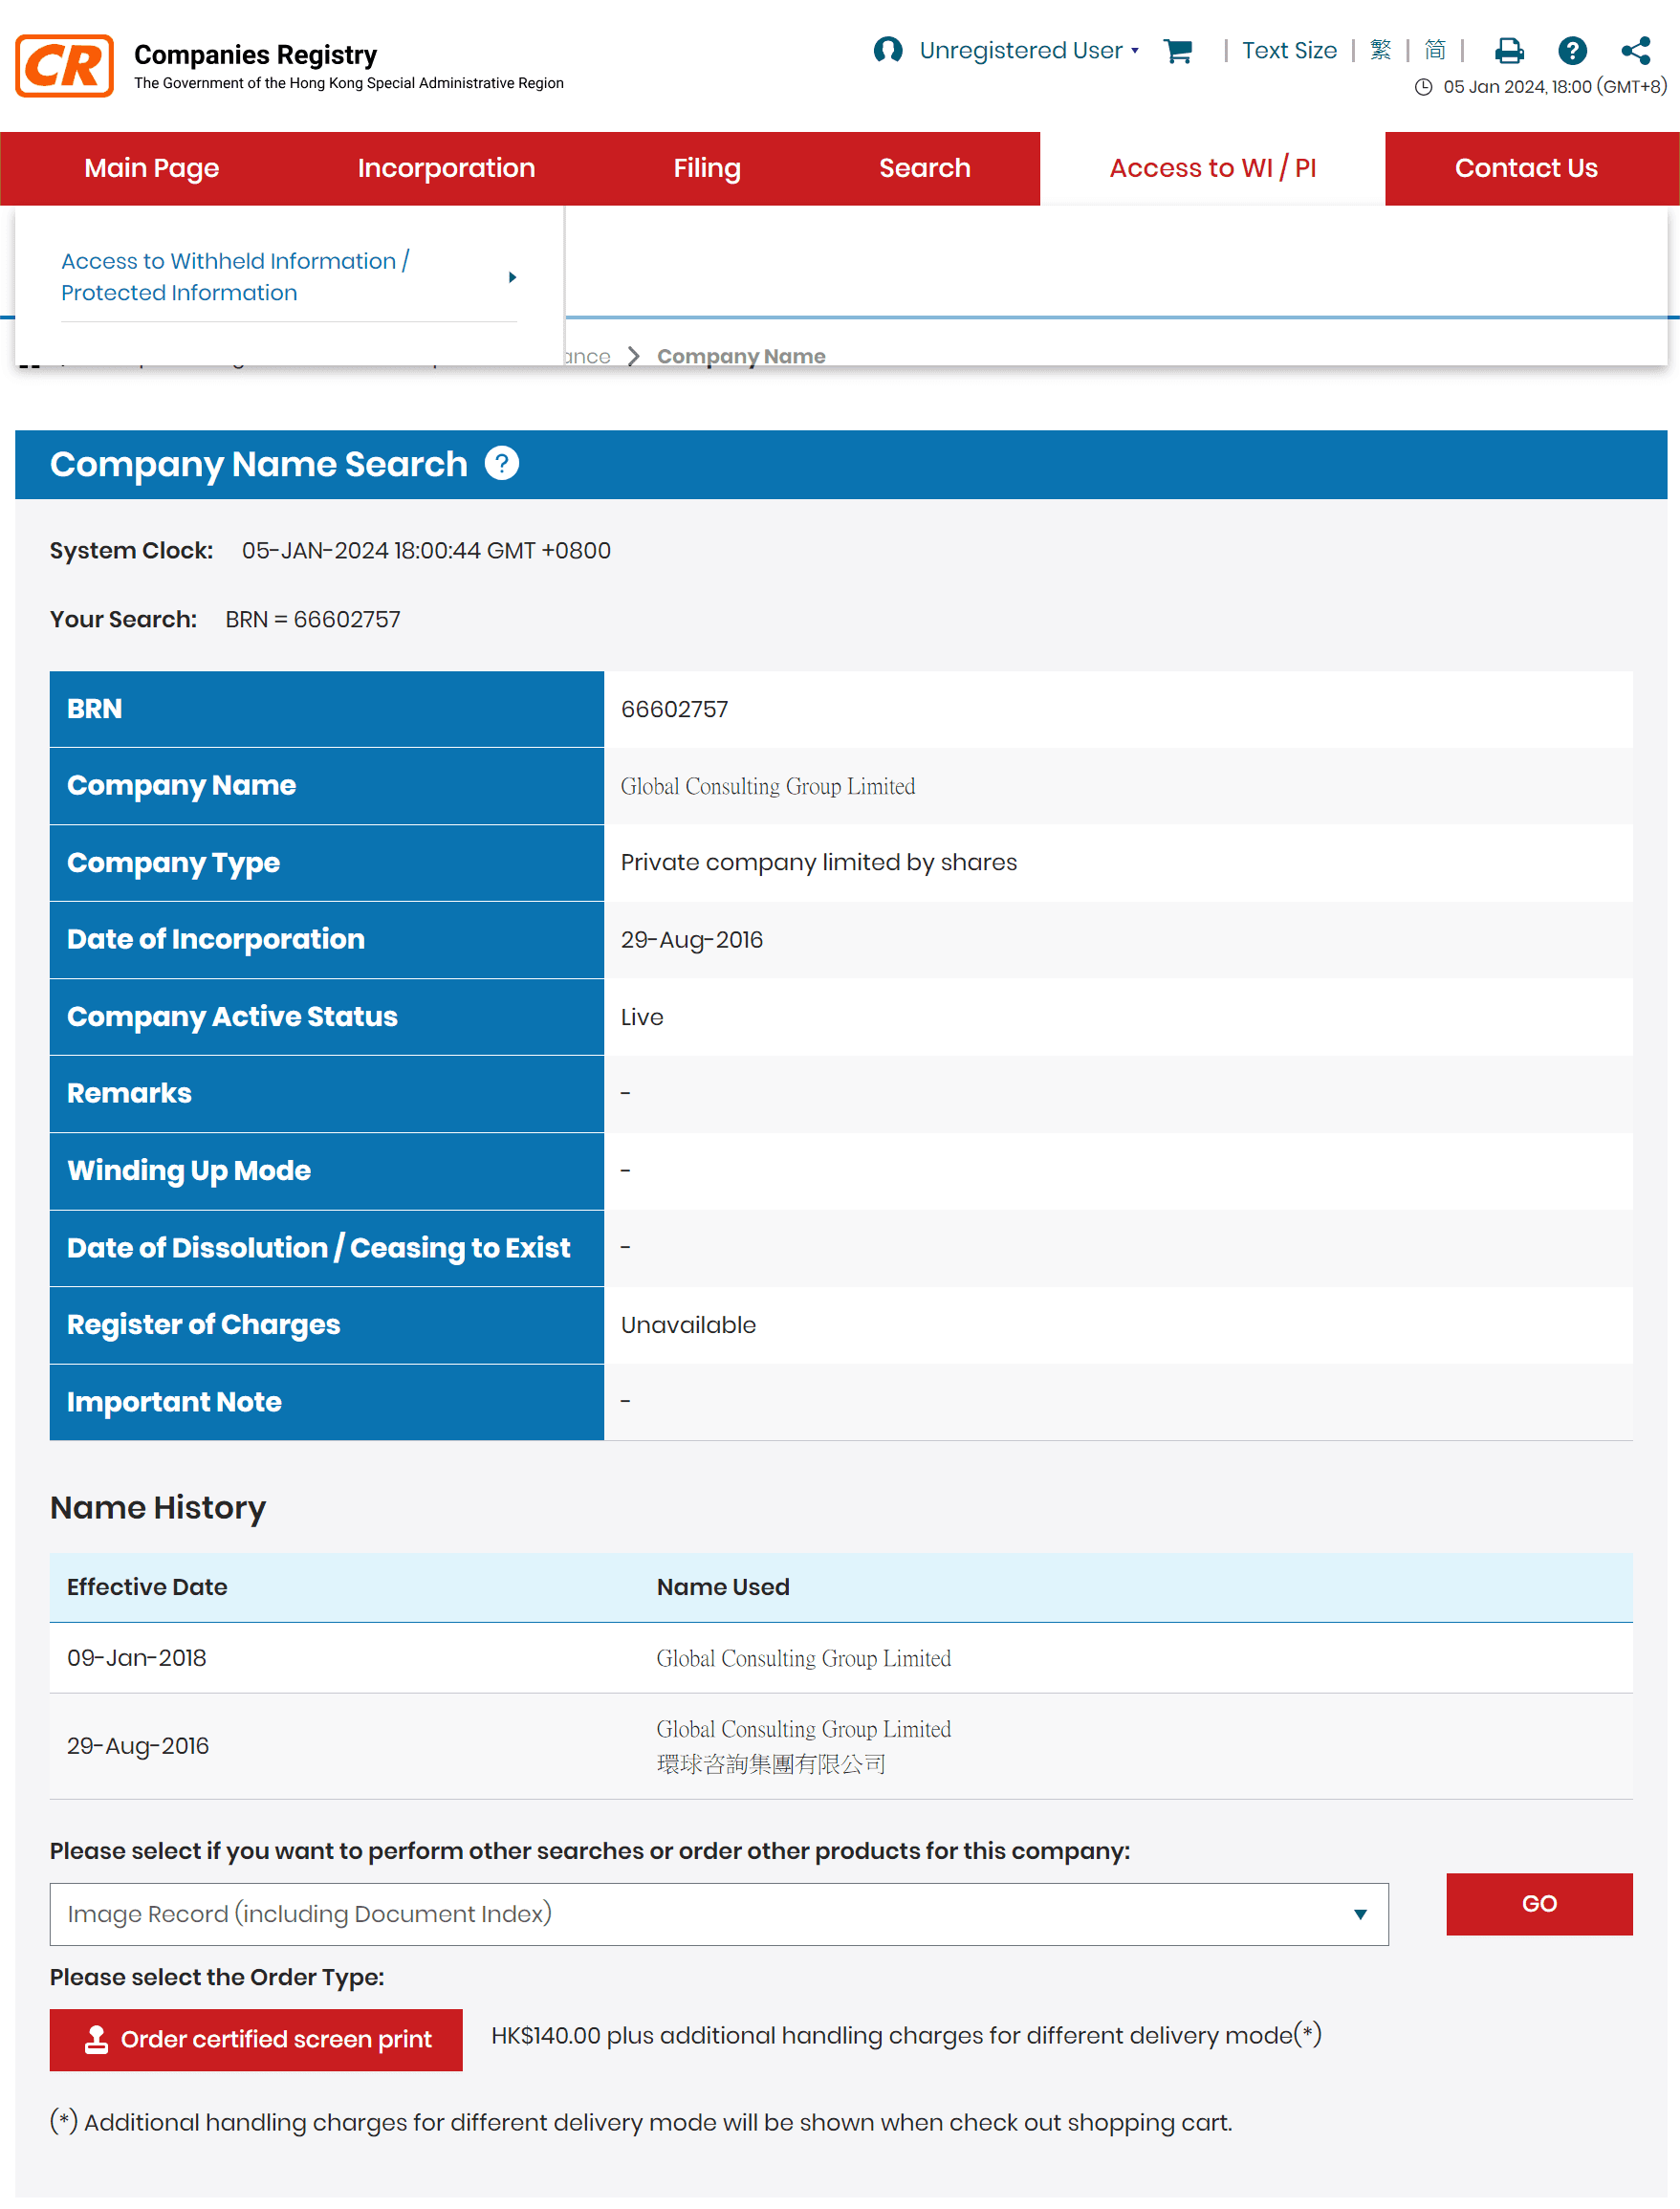This screenshot has height=2209, width=1680.
Task: Click the Name Used column header
Action: (x=722, y=1587)
